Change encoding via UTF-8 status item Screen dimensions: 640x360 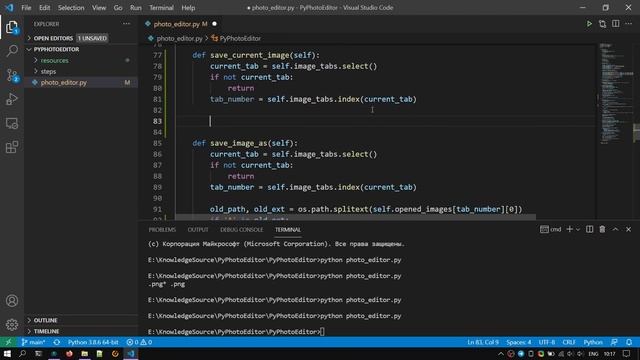click(547, 342)
